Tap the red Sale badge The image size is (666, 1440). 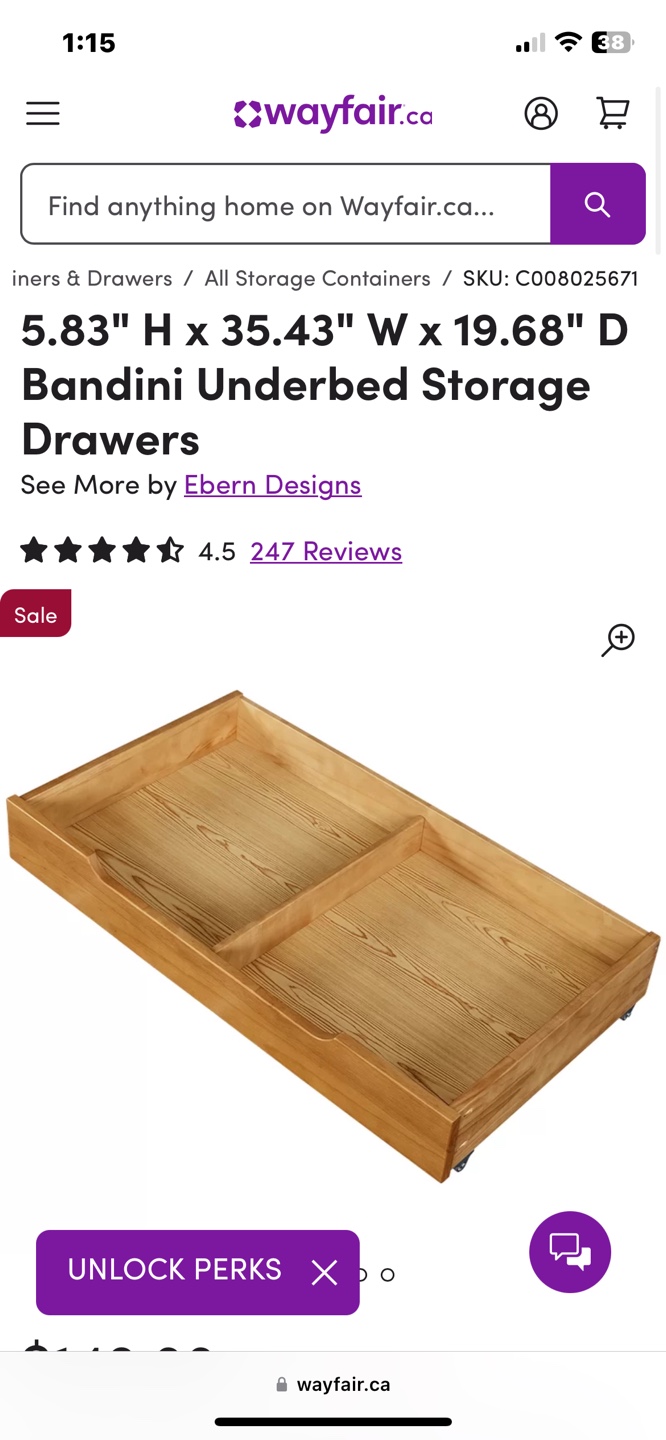(x=35, y=614)
